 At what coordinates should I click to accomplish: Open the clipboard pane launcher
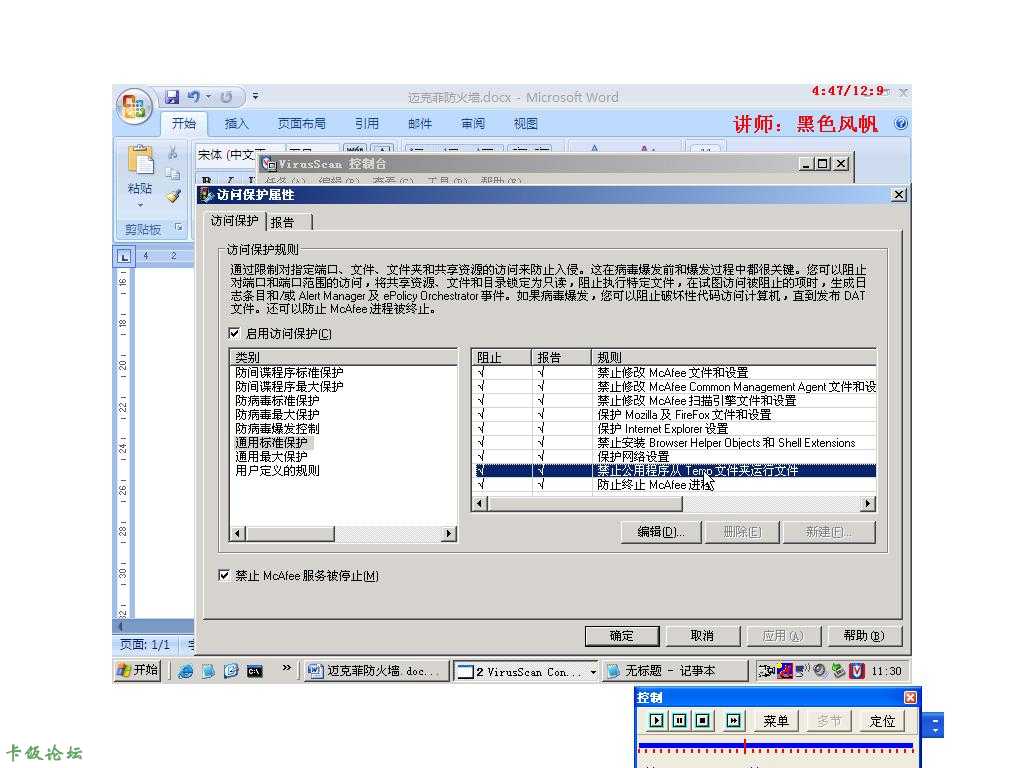[178, 227]
